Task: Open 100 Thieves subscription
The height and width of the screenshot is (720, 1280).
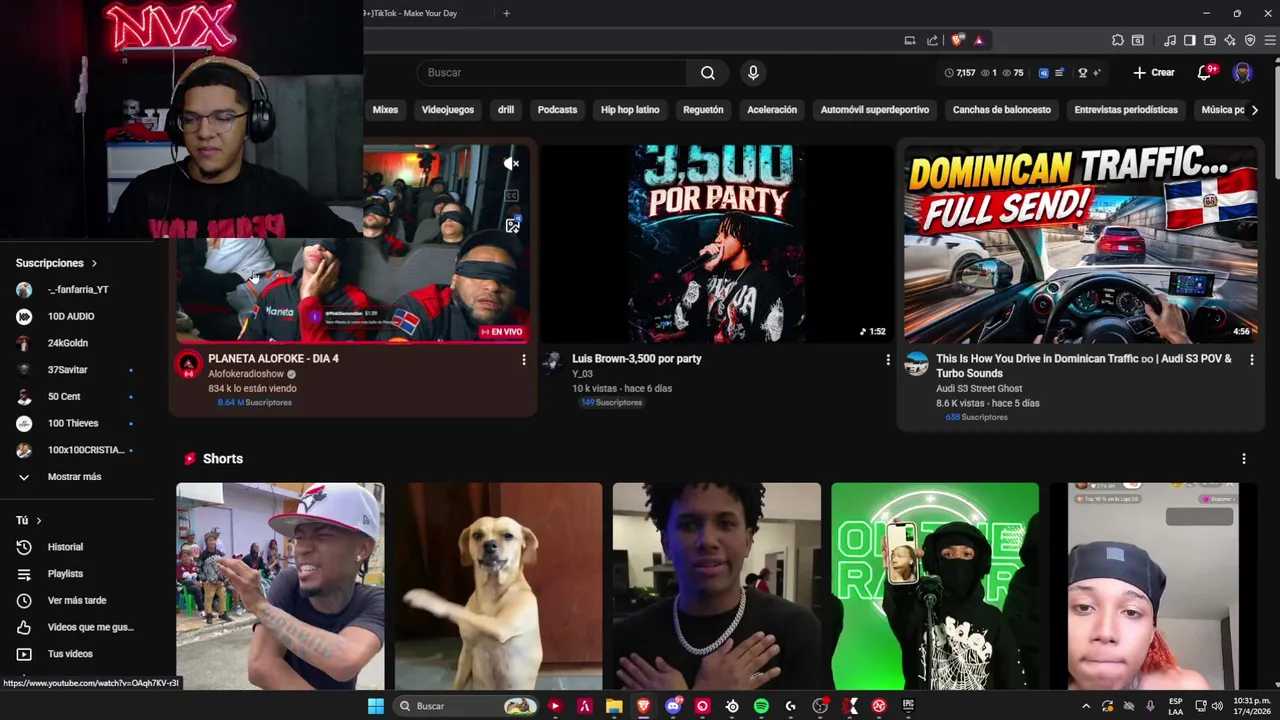Action: 73,423
